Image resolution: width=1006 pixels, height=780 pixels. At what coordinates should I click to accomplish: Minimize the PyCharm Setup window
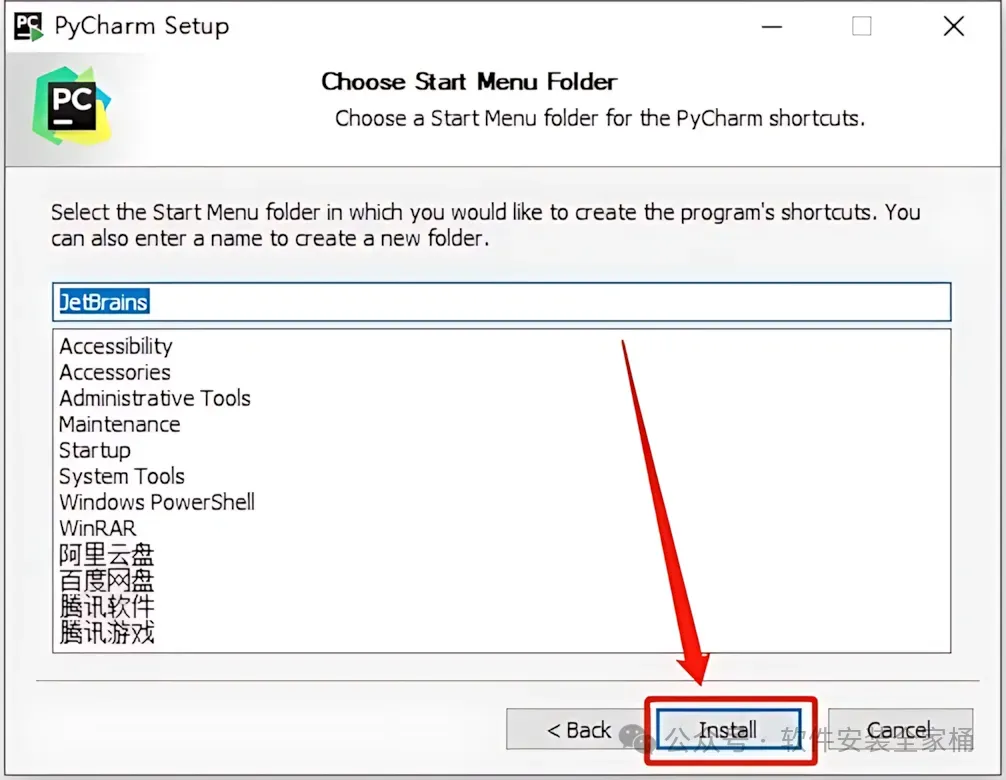coord(772,27)
